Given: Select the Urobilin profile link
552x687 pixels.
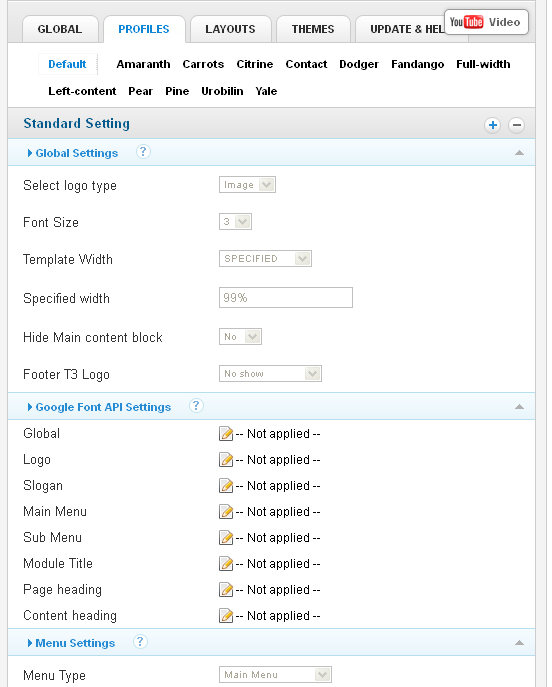Looking at the screenshot, I should tap(222, 91).
